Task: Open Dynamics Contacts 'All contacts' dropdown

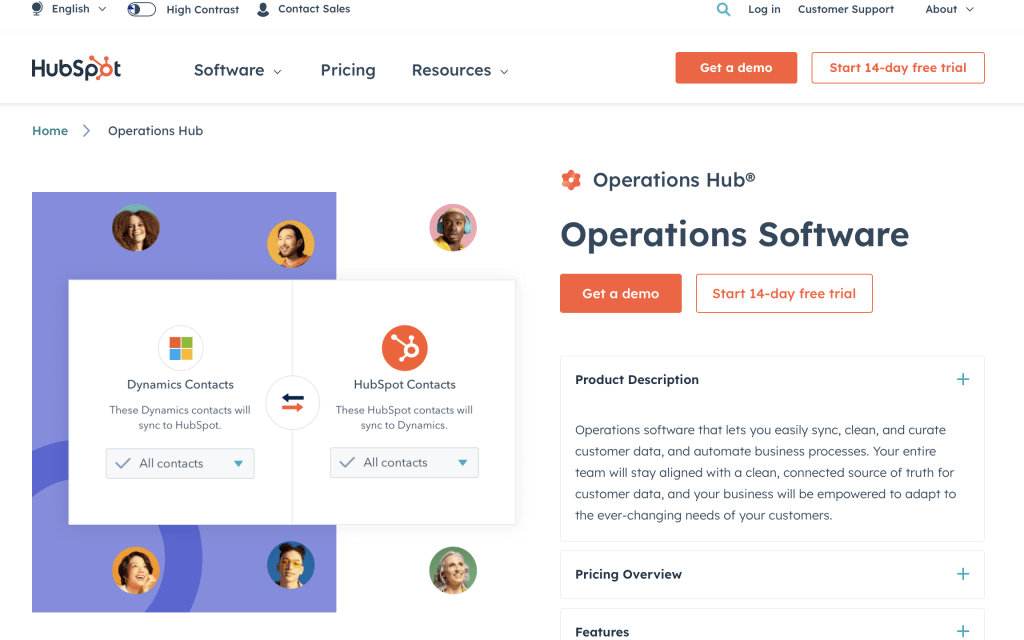Action: point(180,463)
